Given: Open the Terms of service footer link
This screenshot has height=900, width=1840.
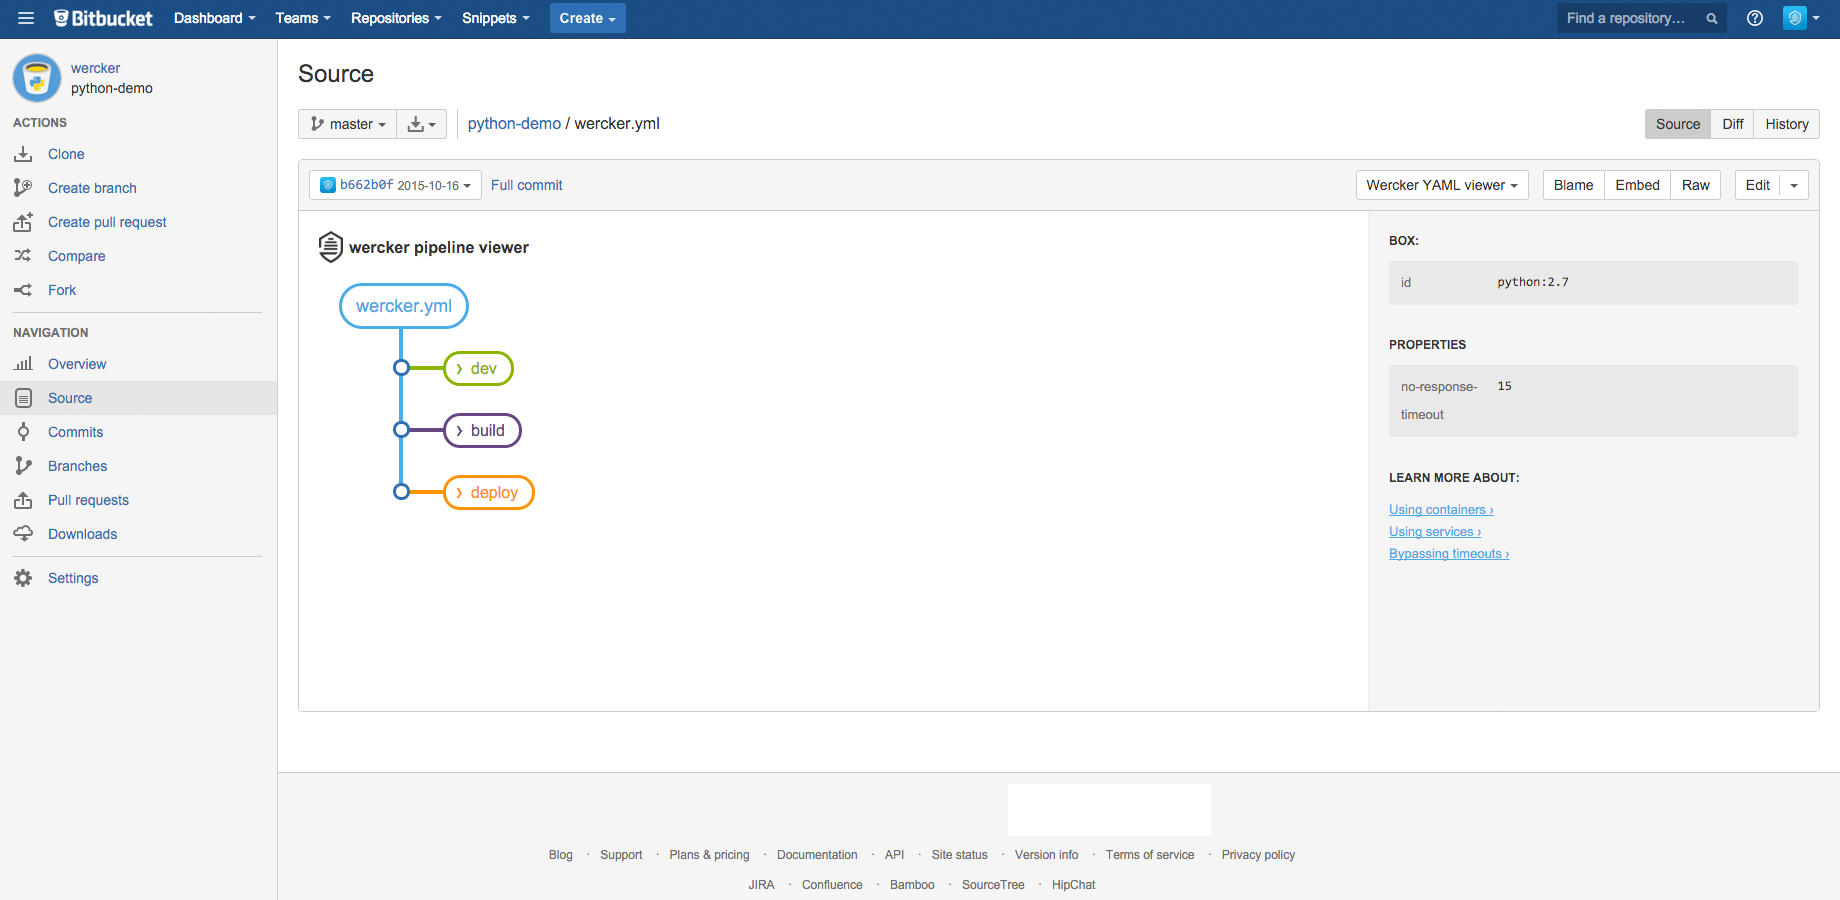Looking at the screenshot, I should coord(1150,855).
